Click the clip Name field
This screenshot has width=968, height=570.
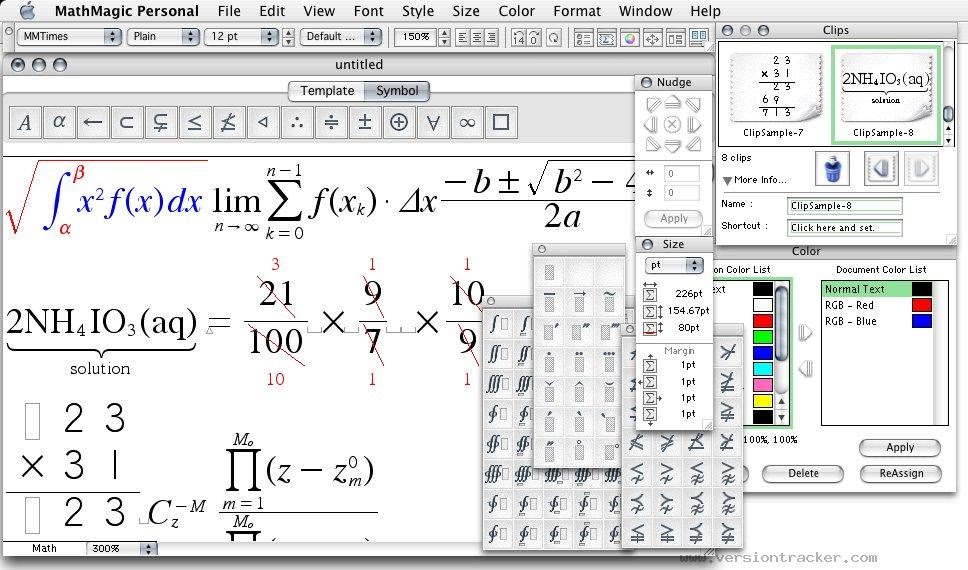point(844,206)
